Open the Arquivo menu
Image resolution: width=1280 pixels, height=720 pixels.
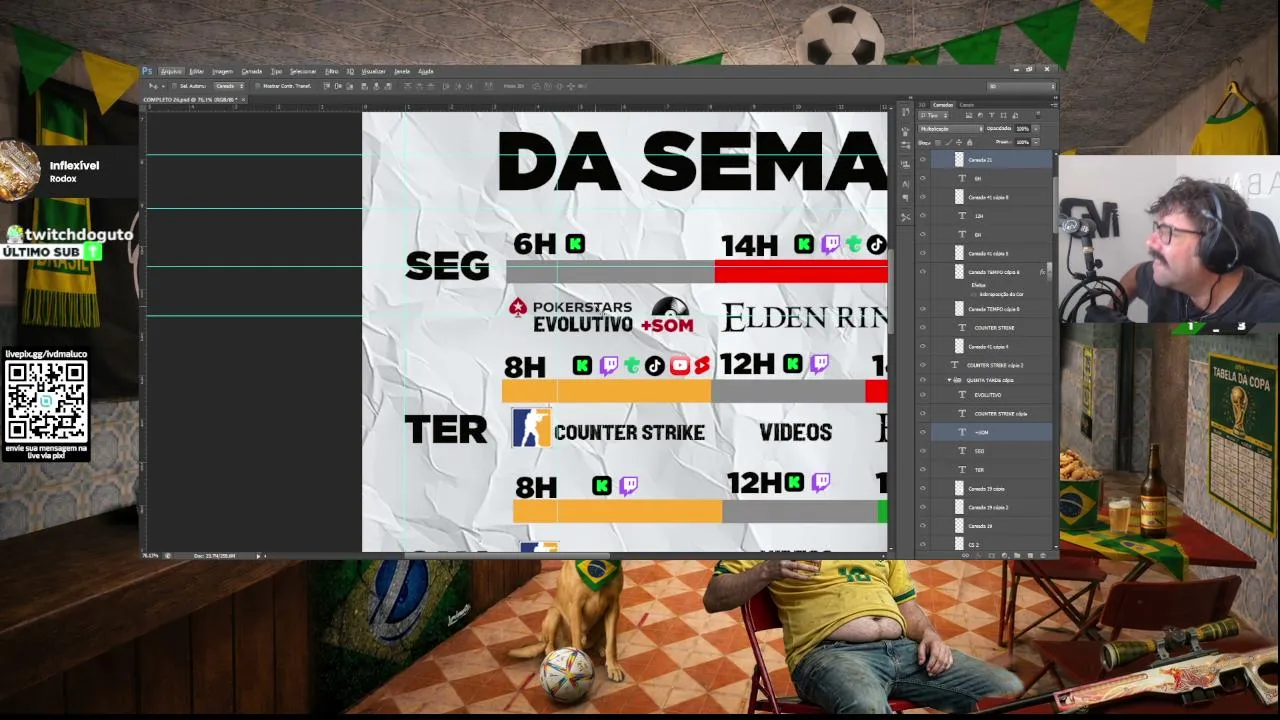click(x=171, y=71)
